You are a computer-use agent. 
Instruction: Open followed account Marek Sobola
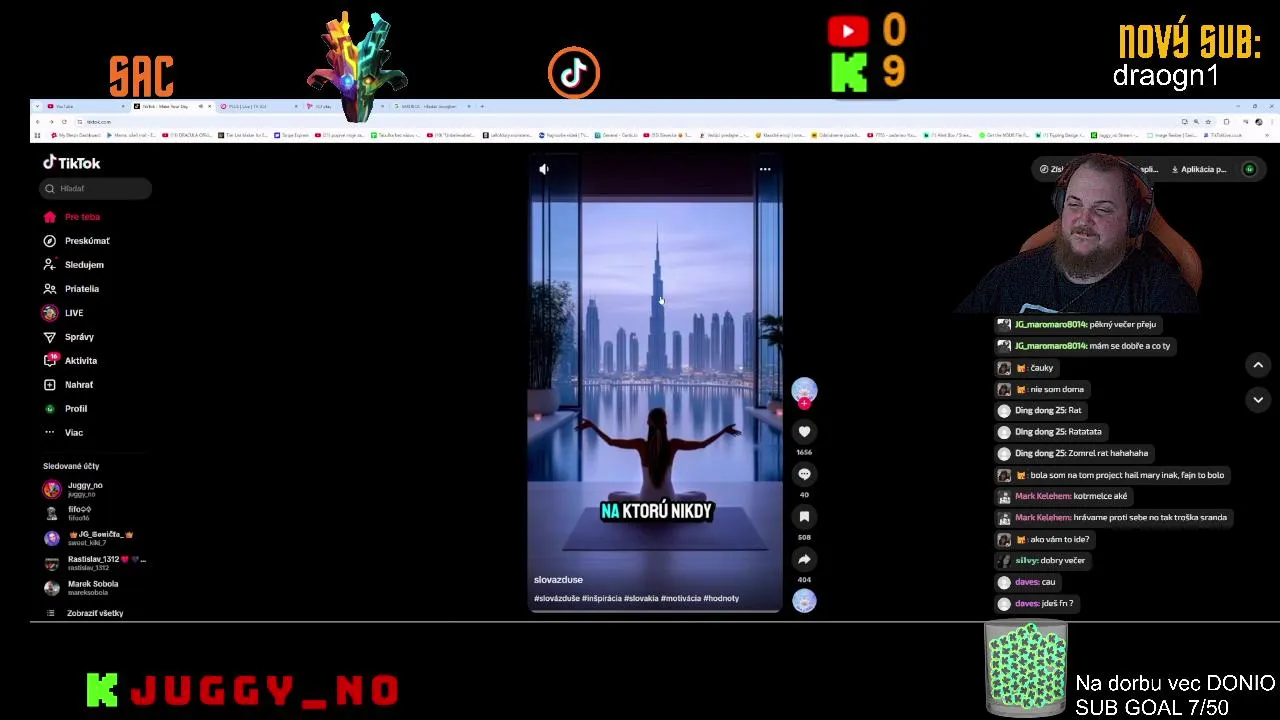(x=81, y=588)
